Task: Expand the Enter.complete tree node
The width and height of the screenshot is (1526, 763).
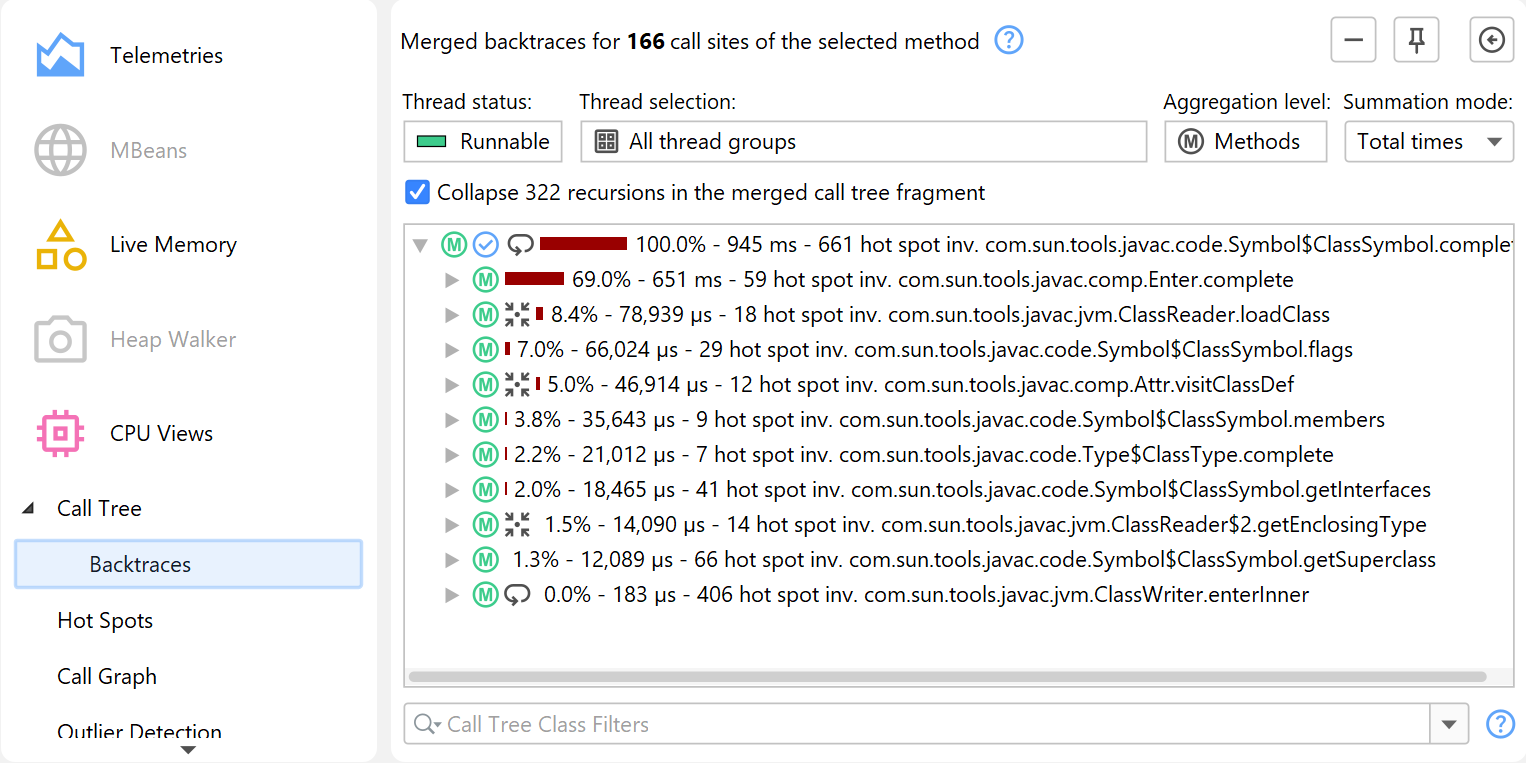Action: 452,280
